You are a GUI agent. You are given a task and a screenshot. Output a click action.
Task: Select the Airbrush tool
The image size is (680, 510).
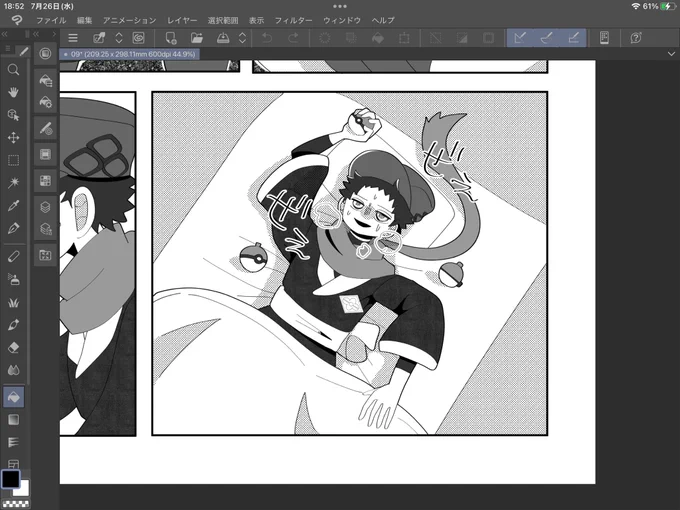coord(13,279)
